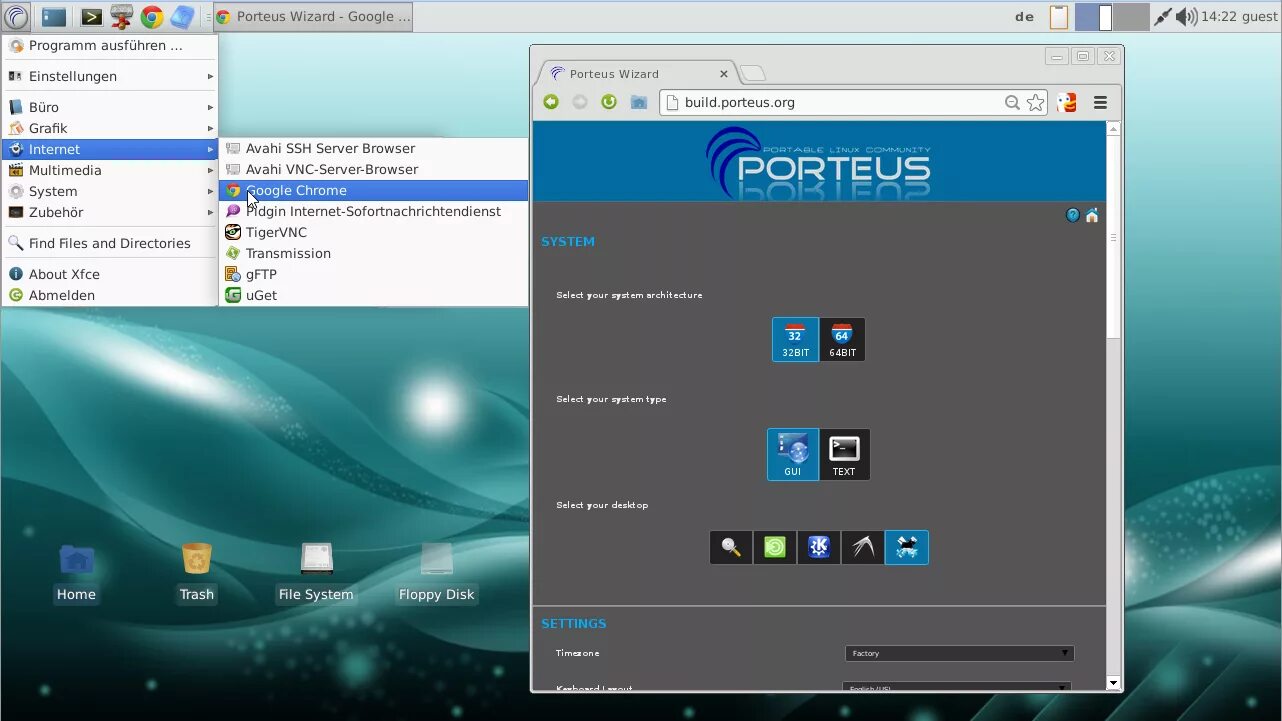Reload the Porteus Wizard page
The image size is (1282, 721).
tap(609, 102)
